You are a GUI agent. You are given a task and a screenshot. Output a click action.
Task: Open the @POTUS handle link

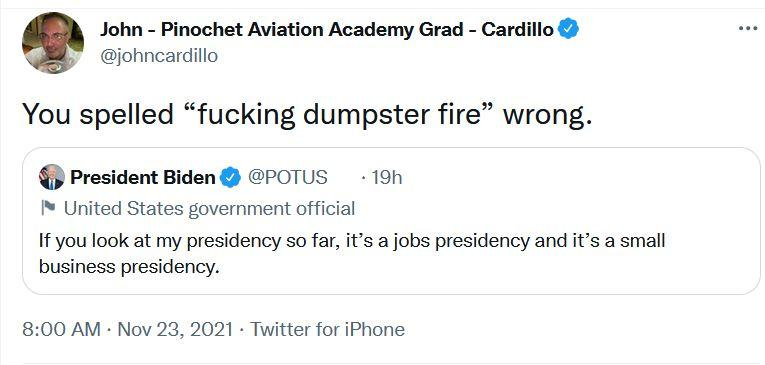(287, 177)
